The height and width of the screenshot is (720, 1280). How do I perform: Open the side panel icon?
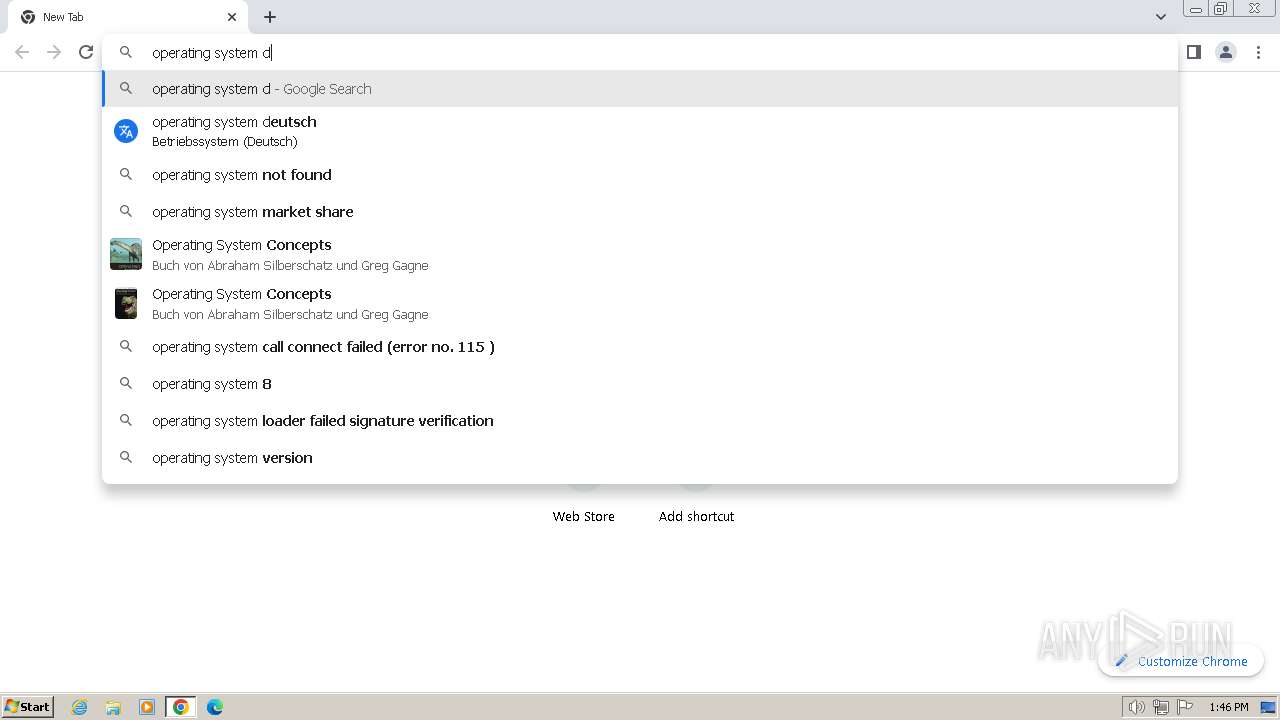coord(1193,52)
